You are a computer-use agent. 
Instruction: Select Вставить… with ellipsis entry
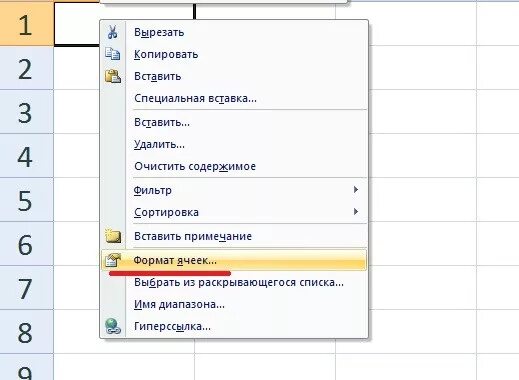[234, 122]
